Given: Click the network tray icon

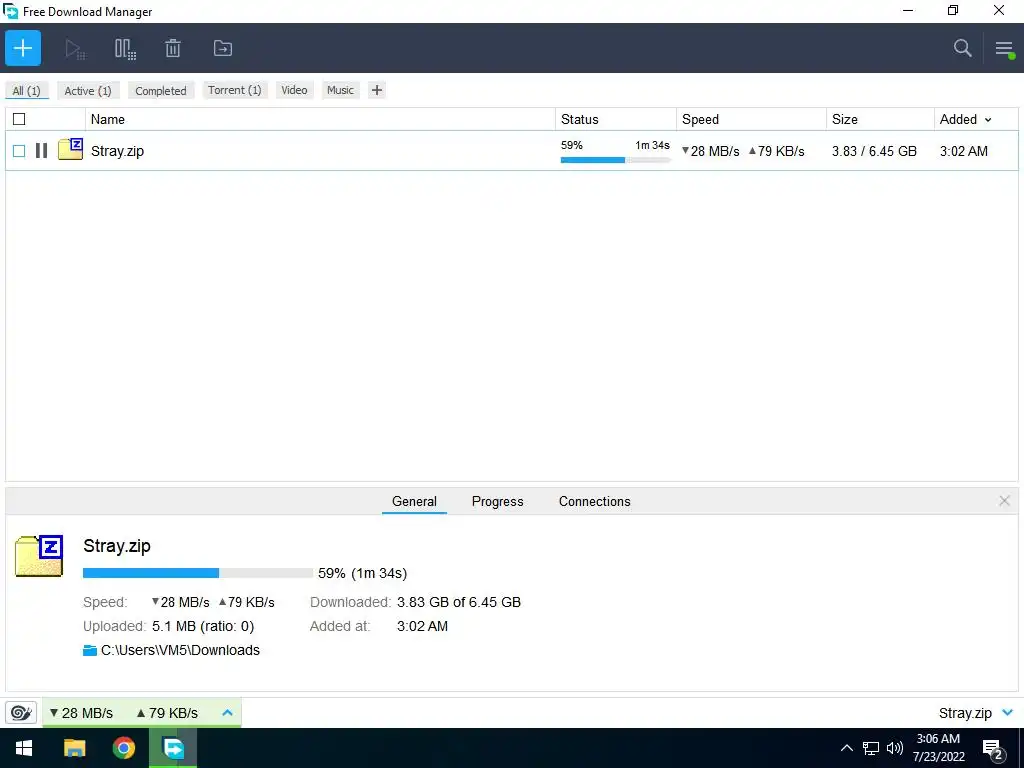Looking at the screenshot, I should 871,748.
